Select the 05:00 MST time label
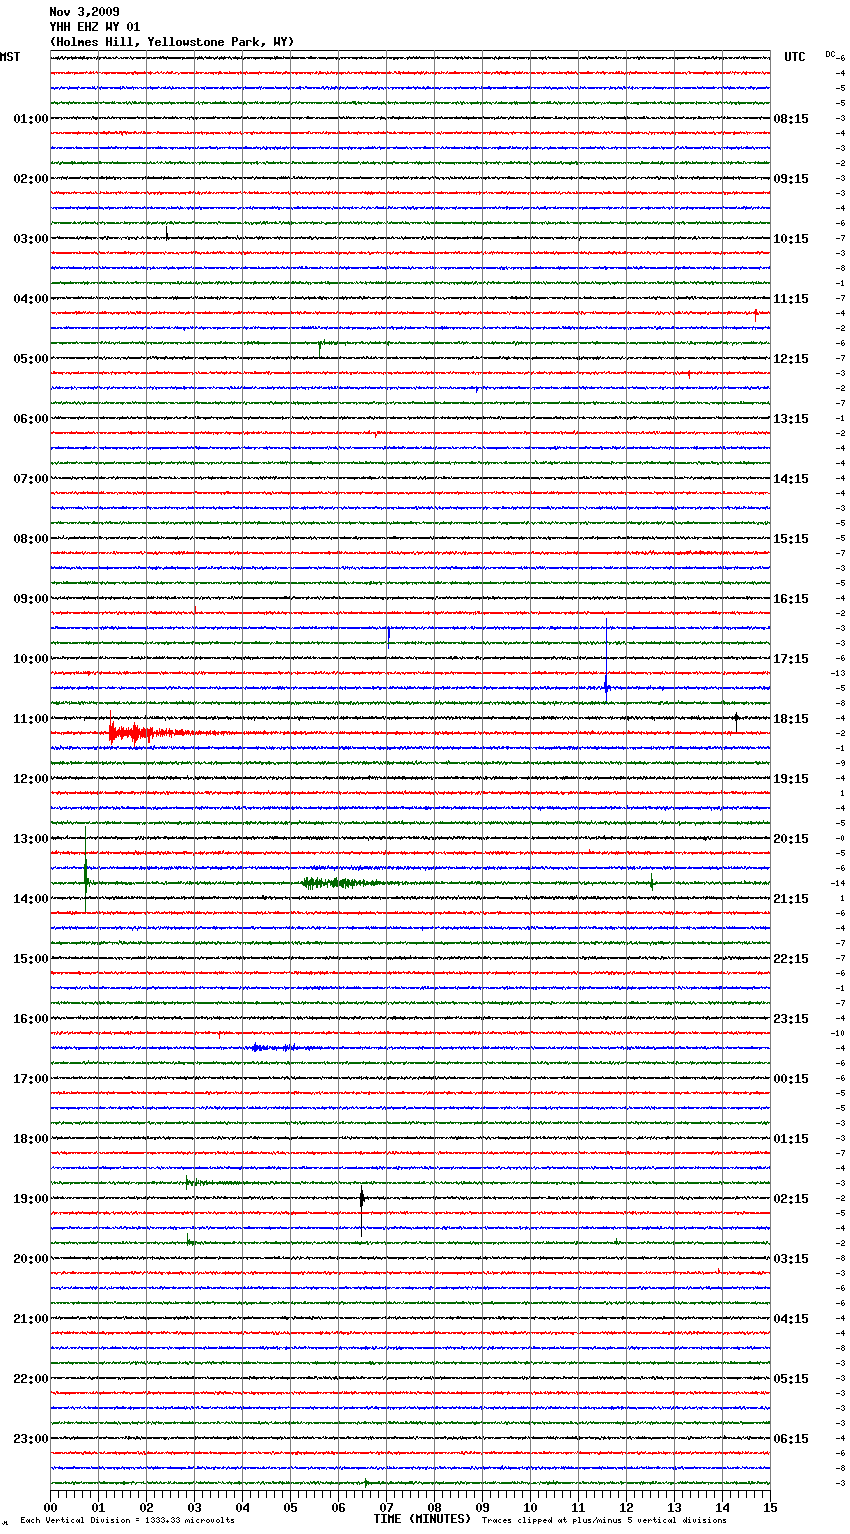This screenshot has width=850, height=1534. point(31,359)
